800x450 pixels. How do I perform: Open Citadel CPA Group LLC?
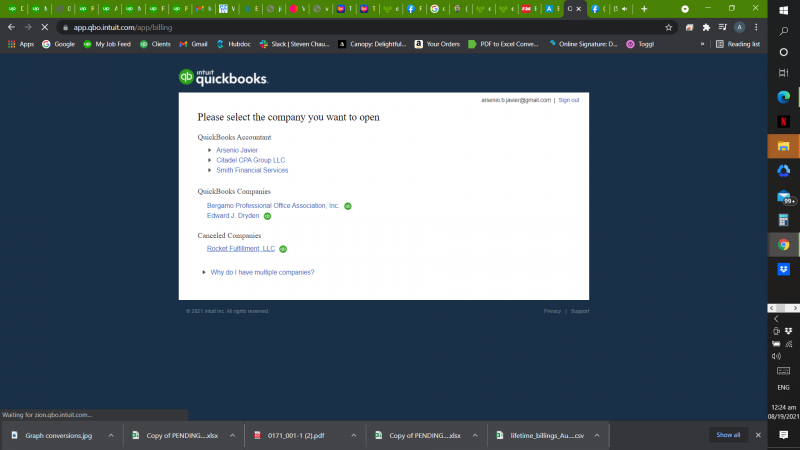coord(251,160)
